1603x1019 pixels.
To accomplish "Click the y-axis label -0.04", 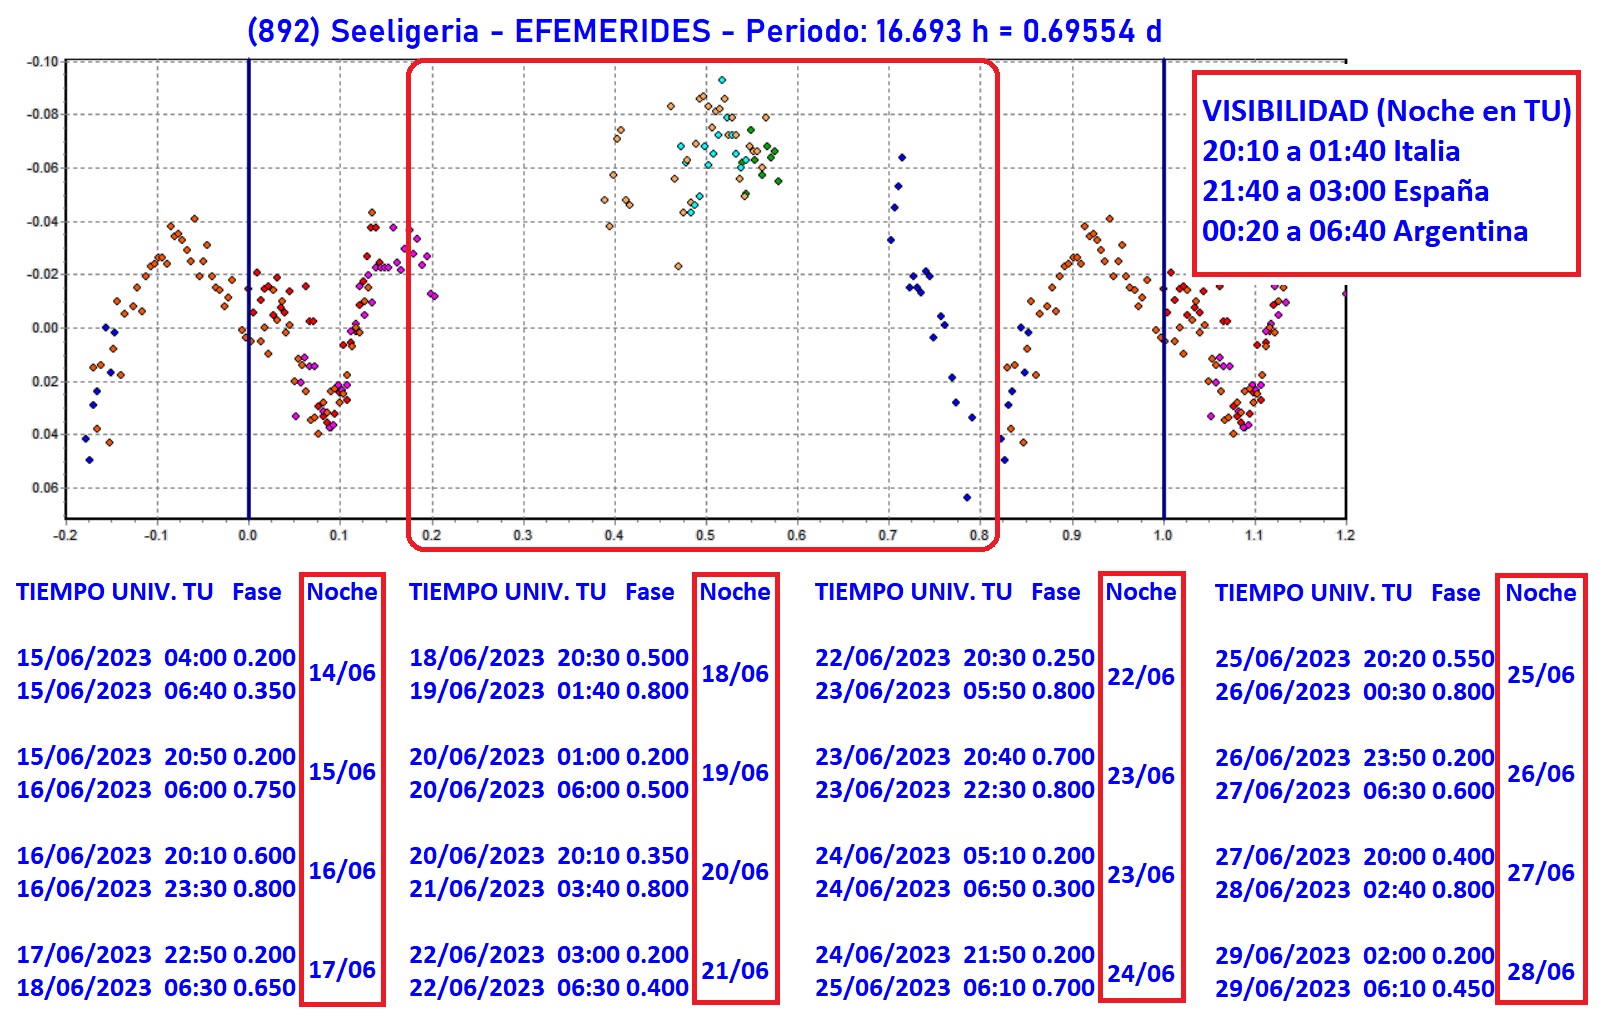I will pos(42,221).
